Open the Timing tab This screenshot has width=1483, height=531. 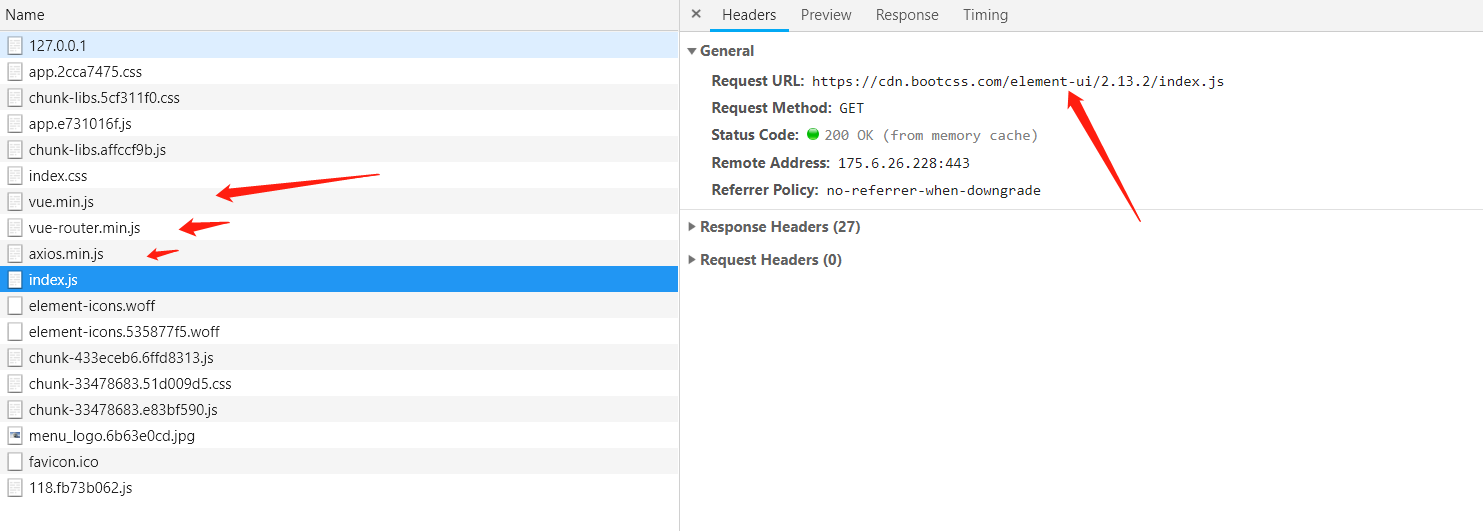click(x=985, y=15)
